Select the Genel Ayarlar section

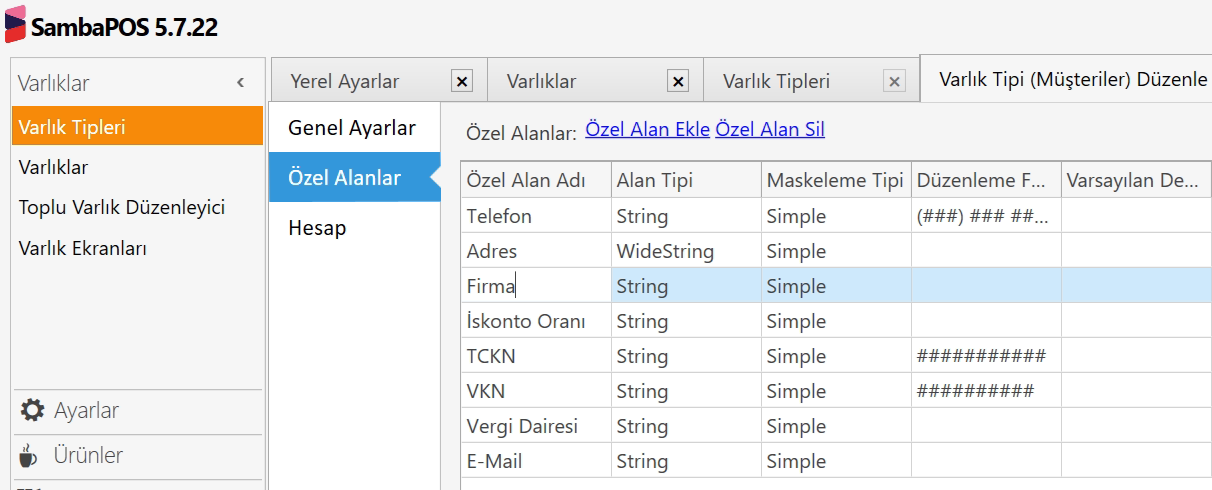pos(352,128)
